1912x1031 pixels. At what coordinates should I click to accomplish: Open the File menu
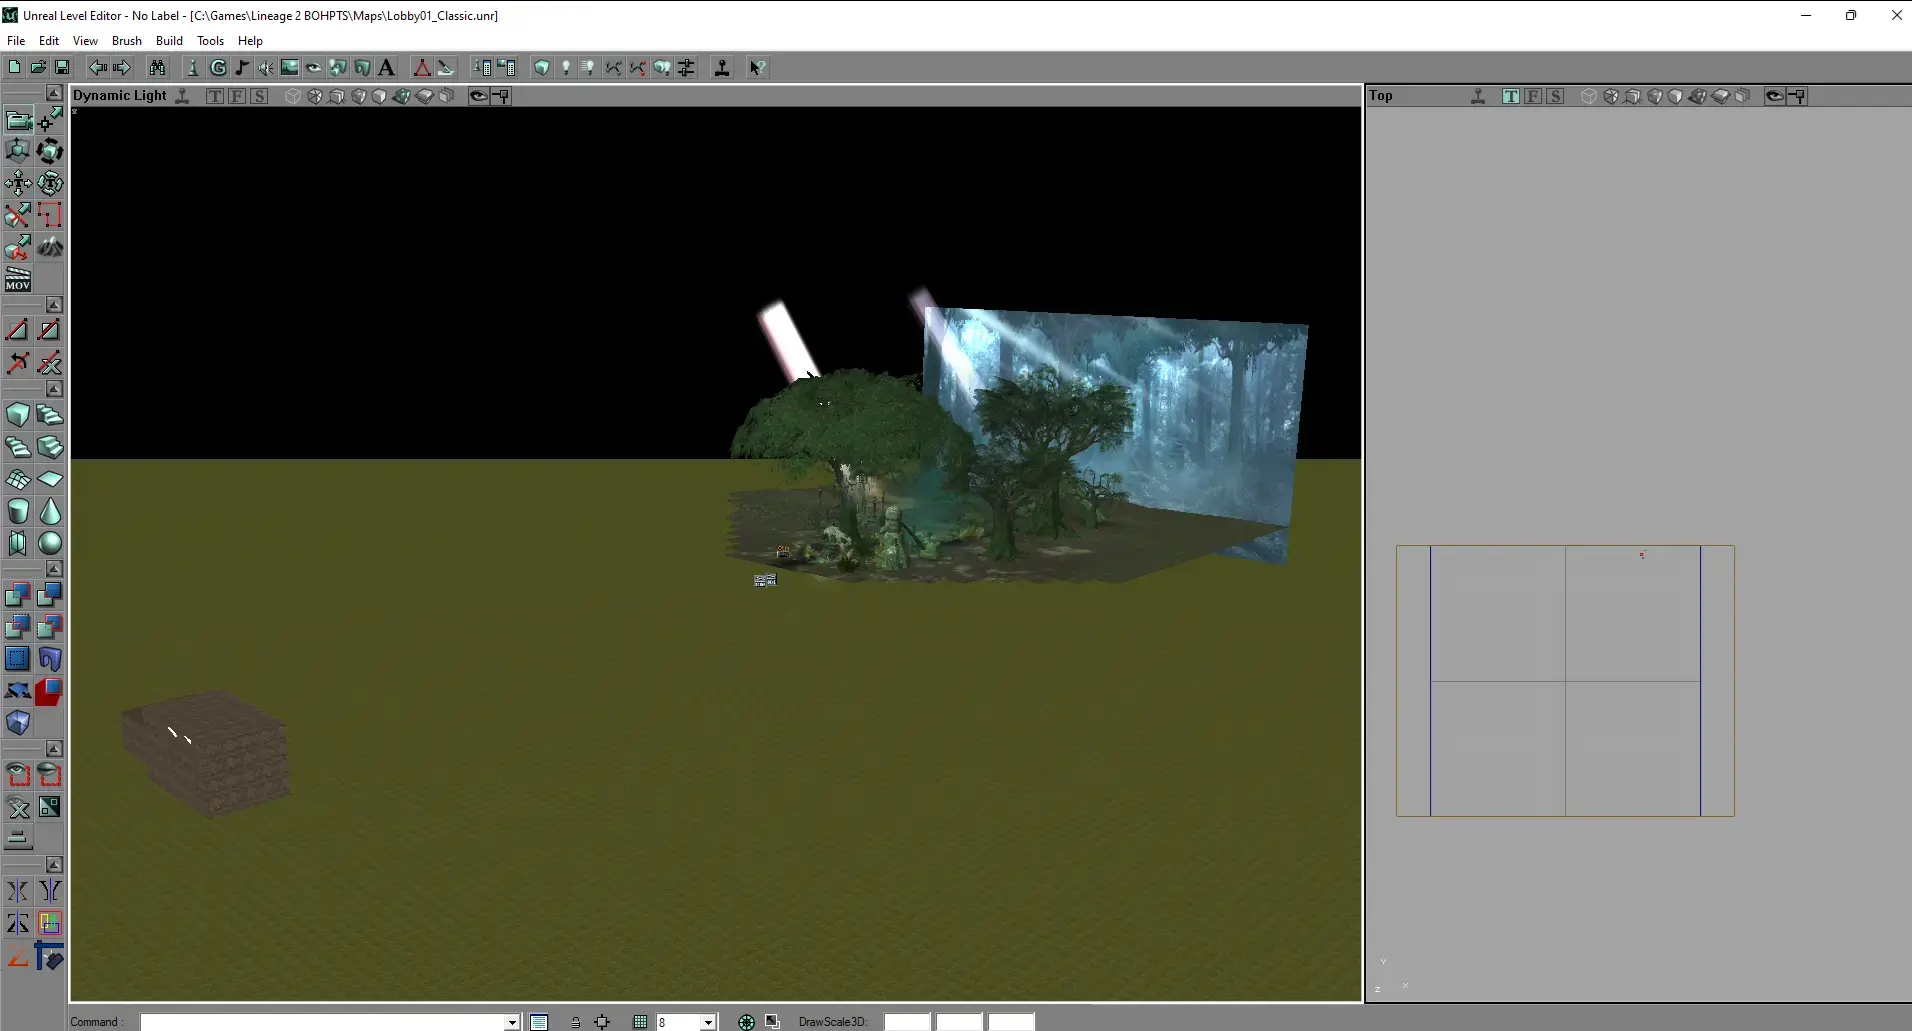point(16,41)
